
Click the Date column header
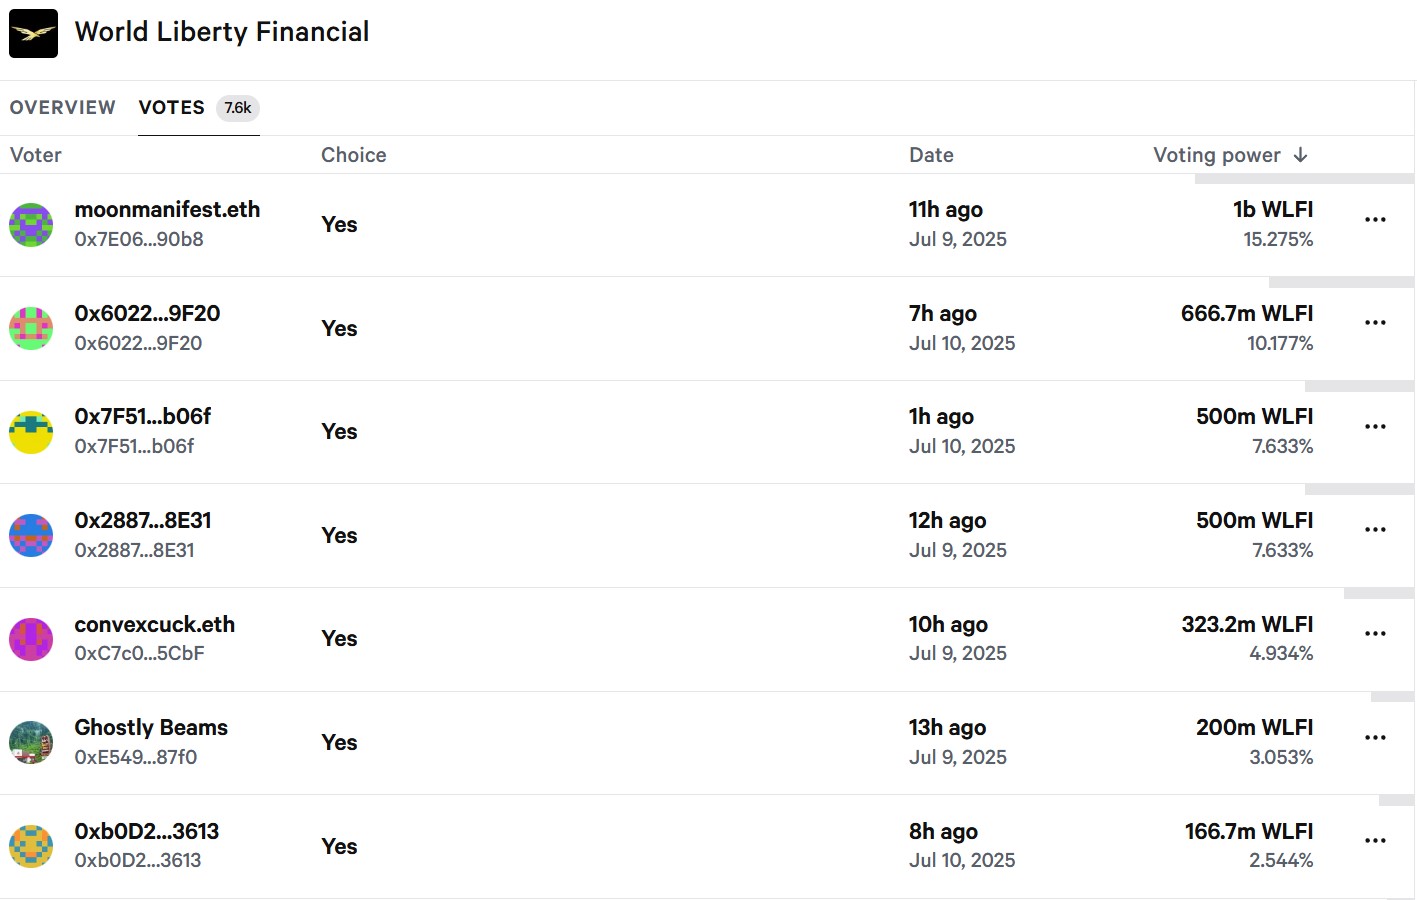point(931,155)
